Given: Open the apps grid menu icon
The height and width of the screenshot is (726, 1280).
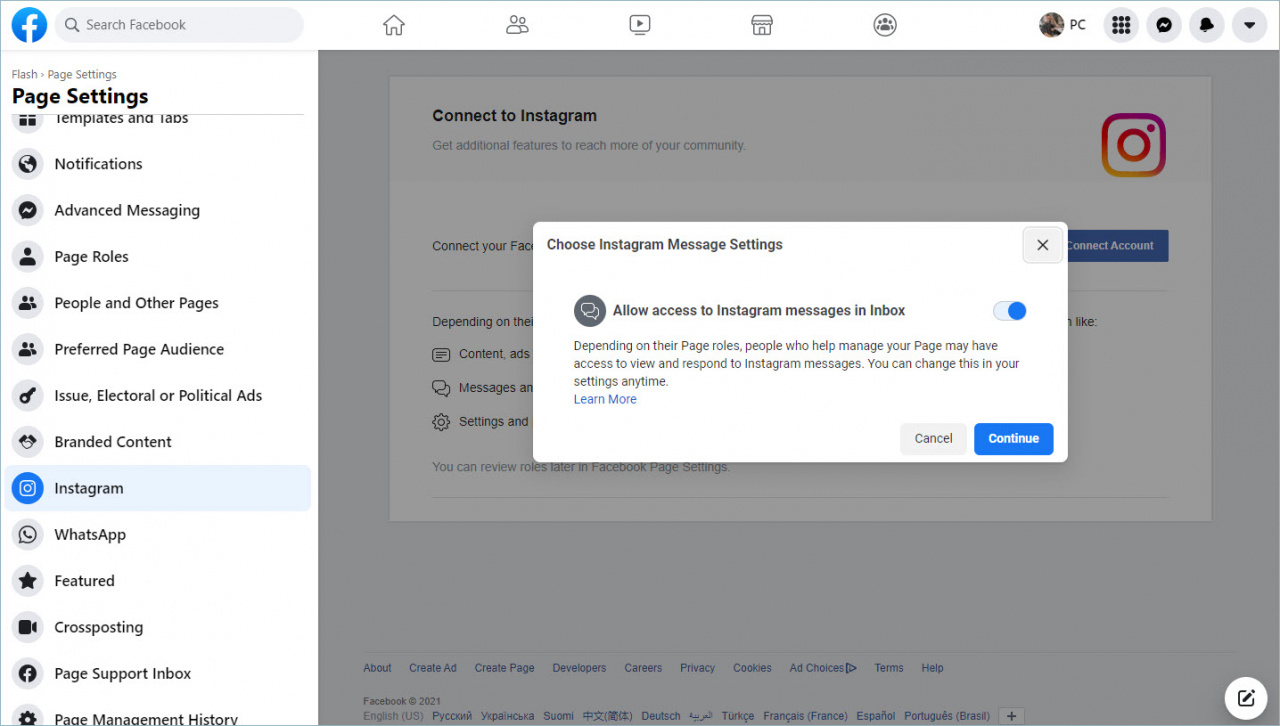Looking at the screenshot, I should 1121,25.
